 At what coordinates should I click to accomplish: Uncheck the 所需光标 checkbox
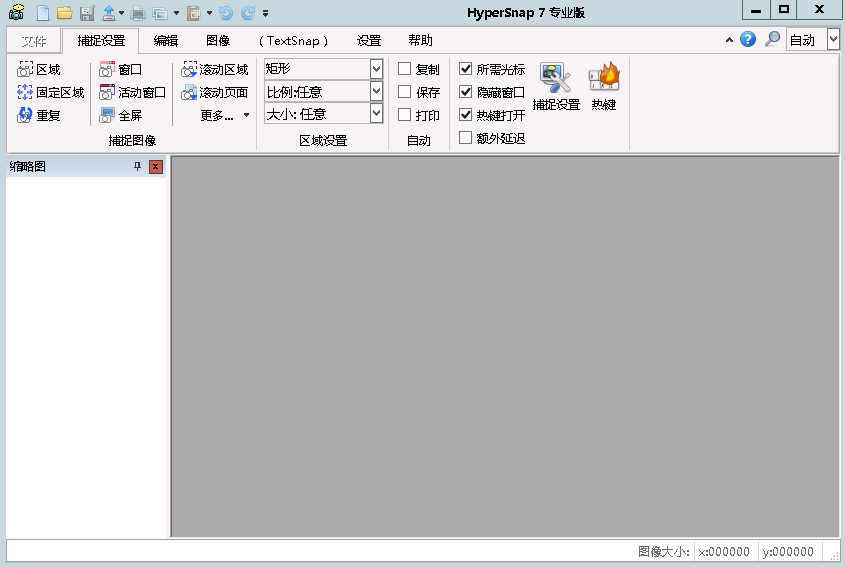tap(466, 69)
